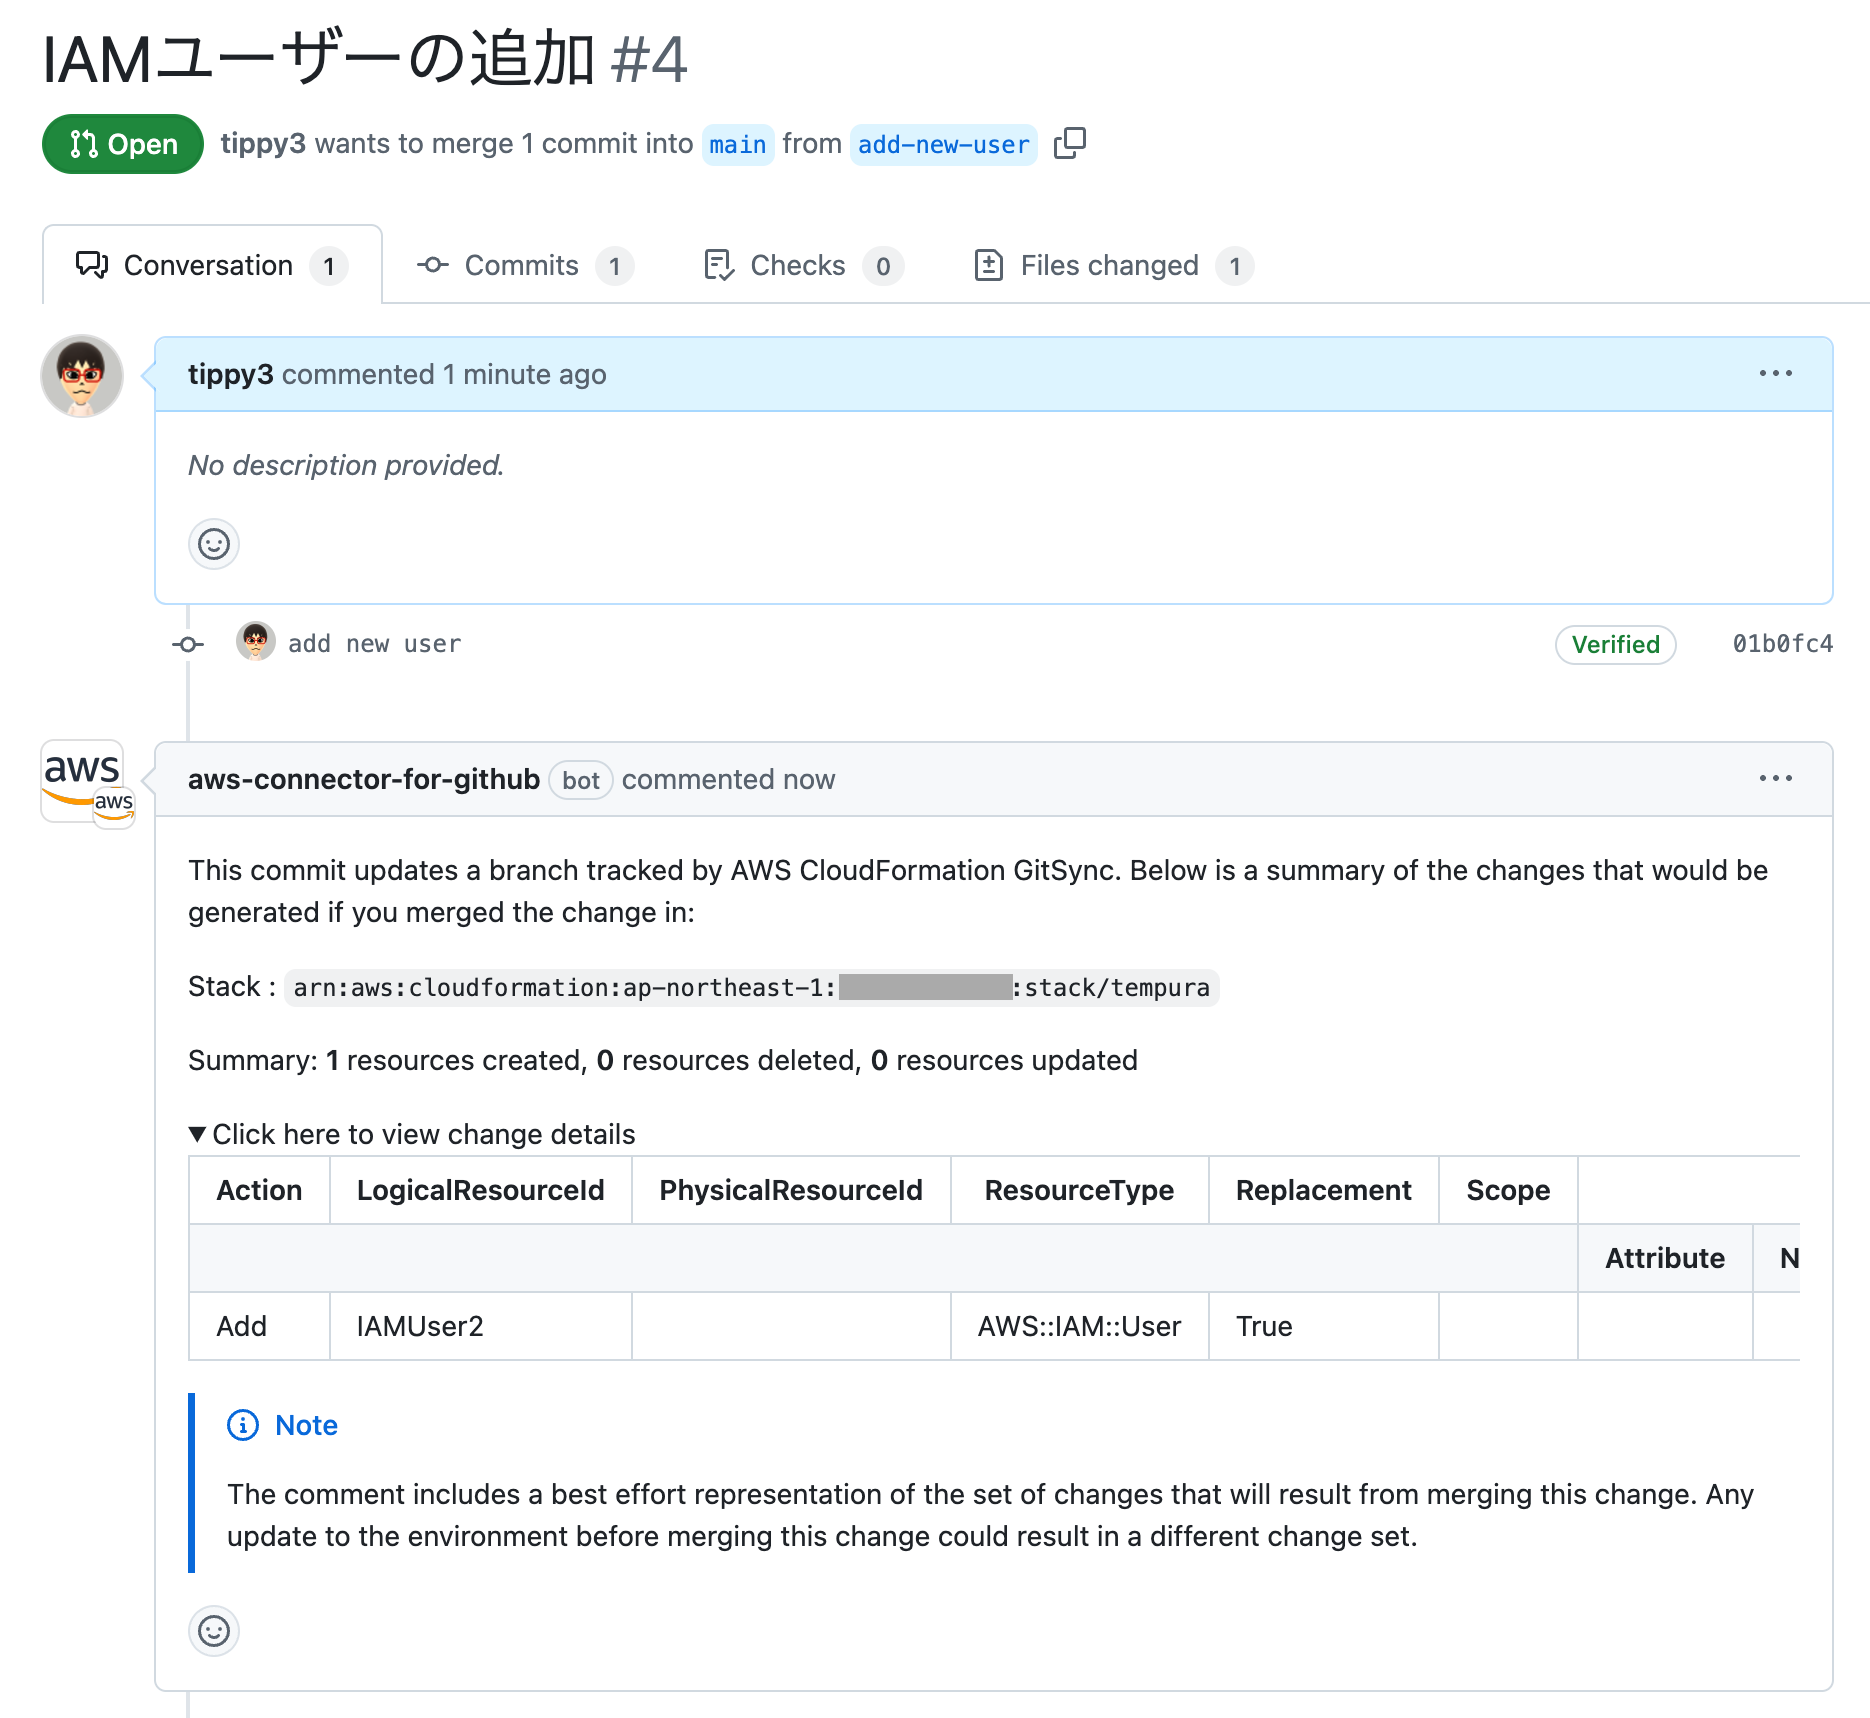The width and height of the screenshot is (1870, 1718).
Task: Click the ResourceType column header
Action: [1080, 1190]
